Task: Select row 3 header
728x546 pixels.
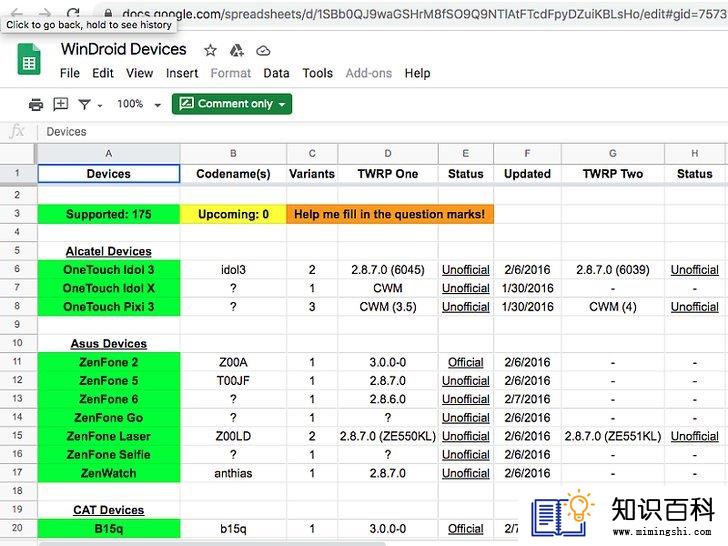Action: pos(17,214)
